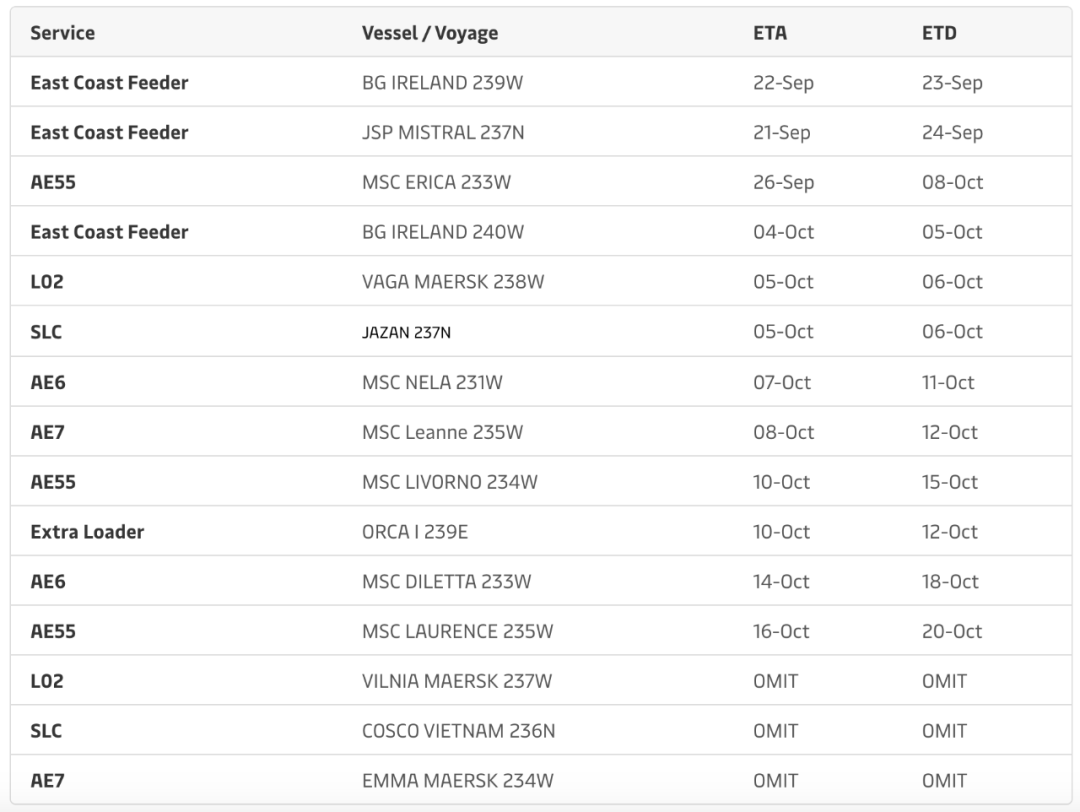Select the Extra Loader service cell
Viewport: 1080px width, 812px height.
point(87,532)
